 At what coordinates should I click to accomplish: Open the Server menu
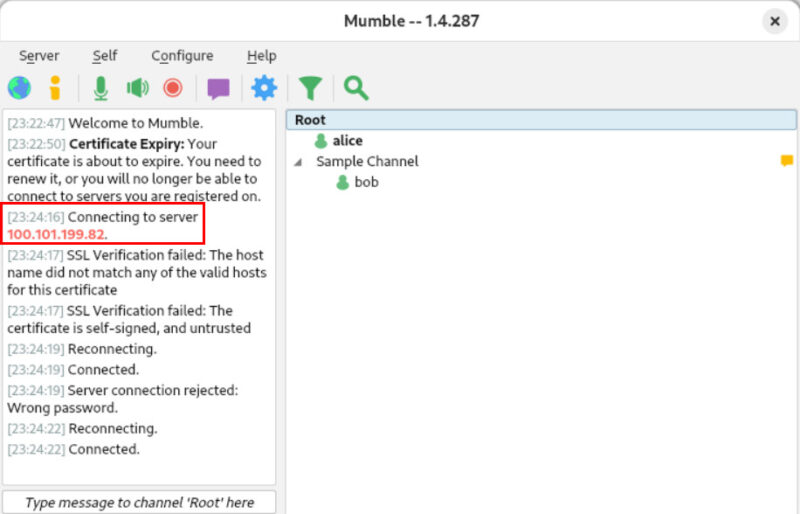pos(39,56)
